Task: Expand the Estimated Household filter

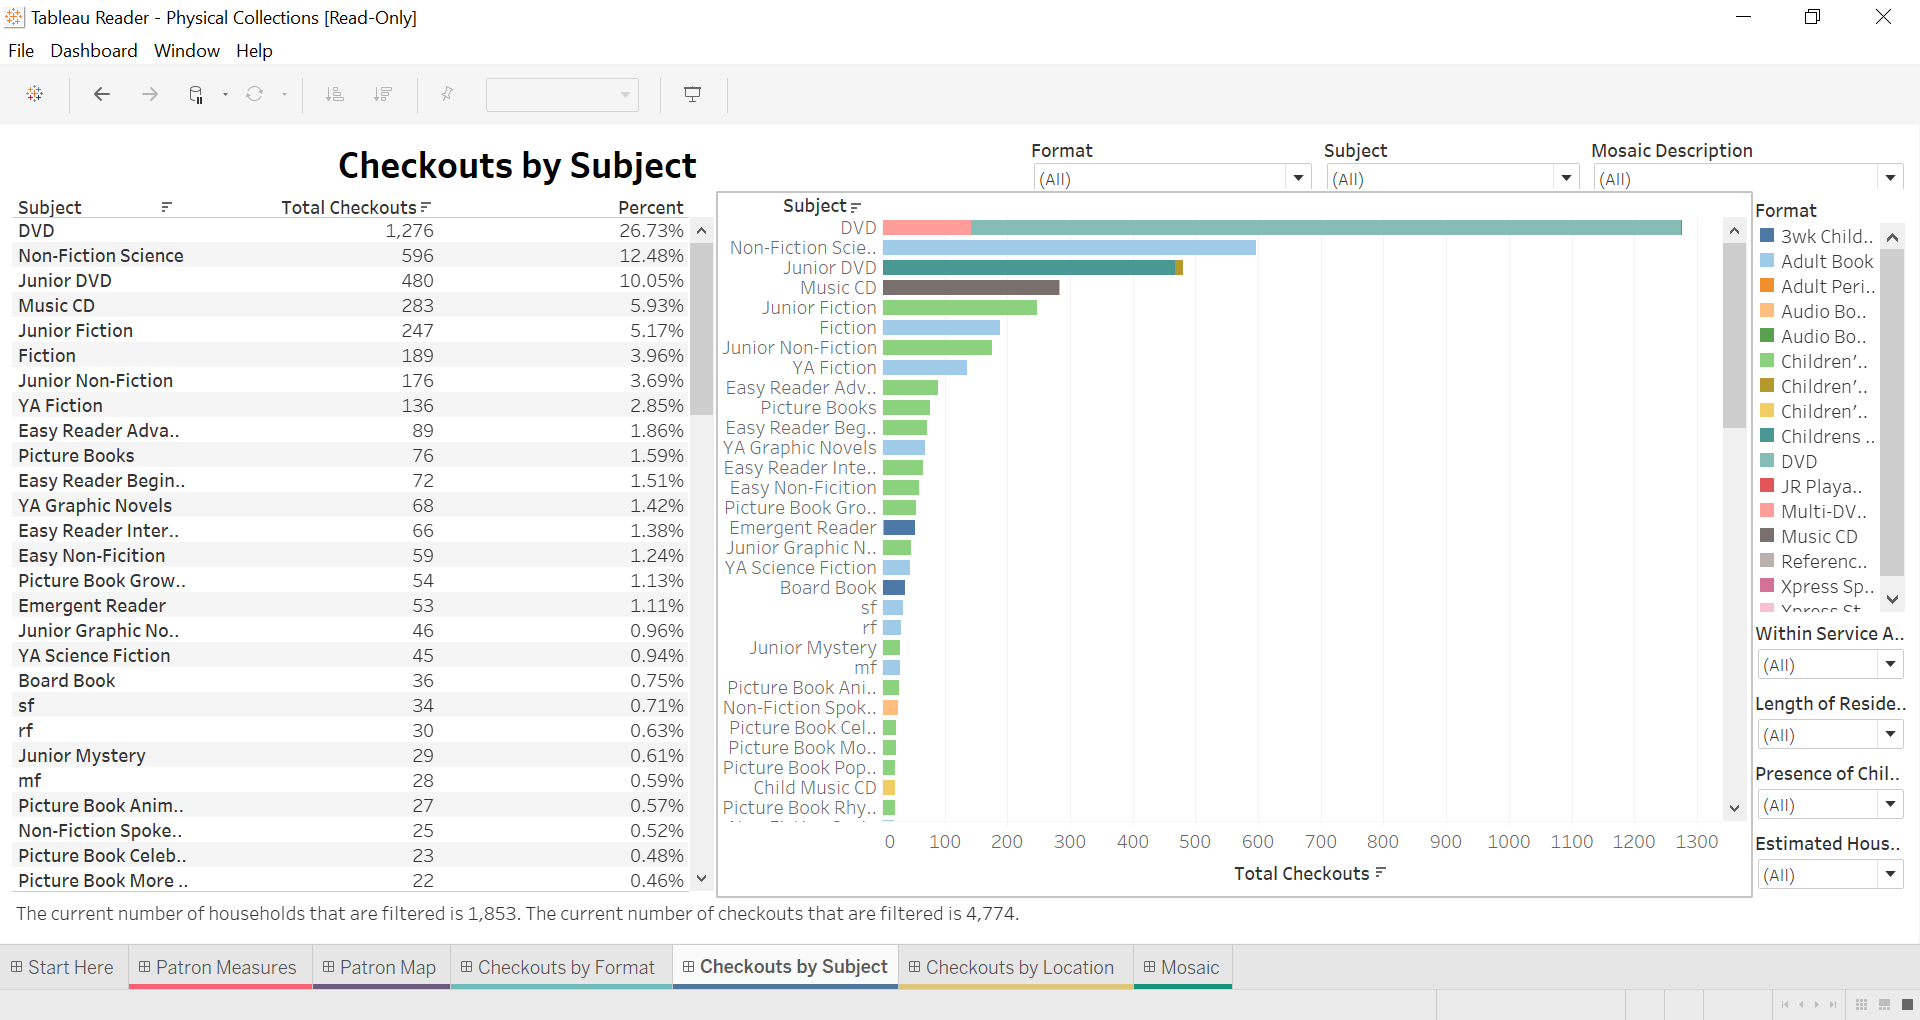Action: point(1890,874)
